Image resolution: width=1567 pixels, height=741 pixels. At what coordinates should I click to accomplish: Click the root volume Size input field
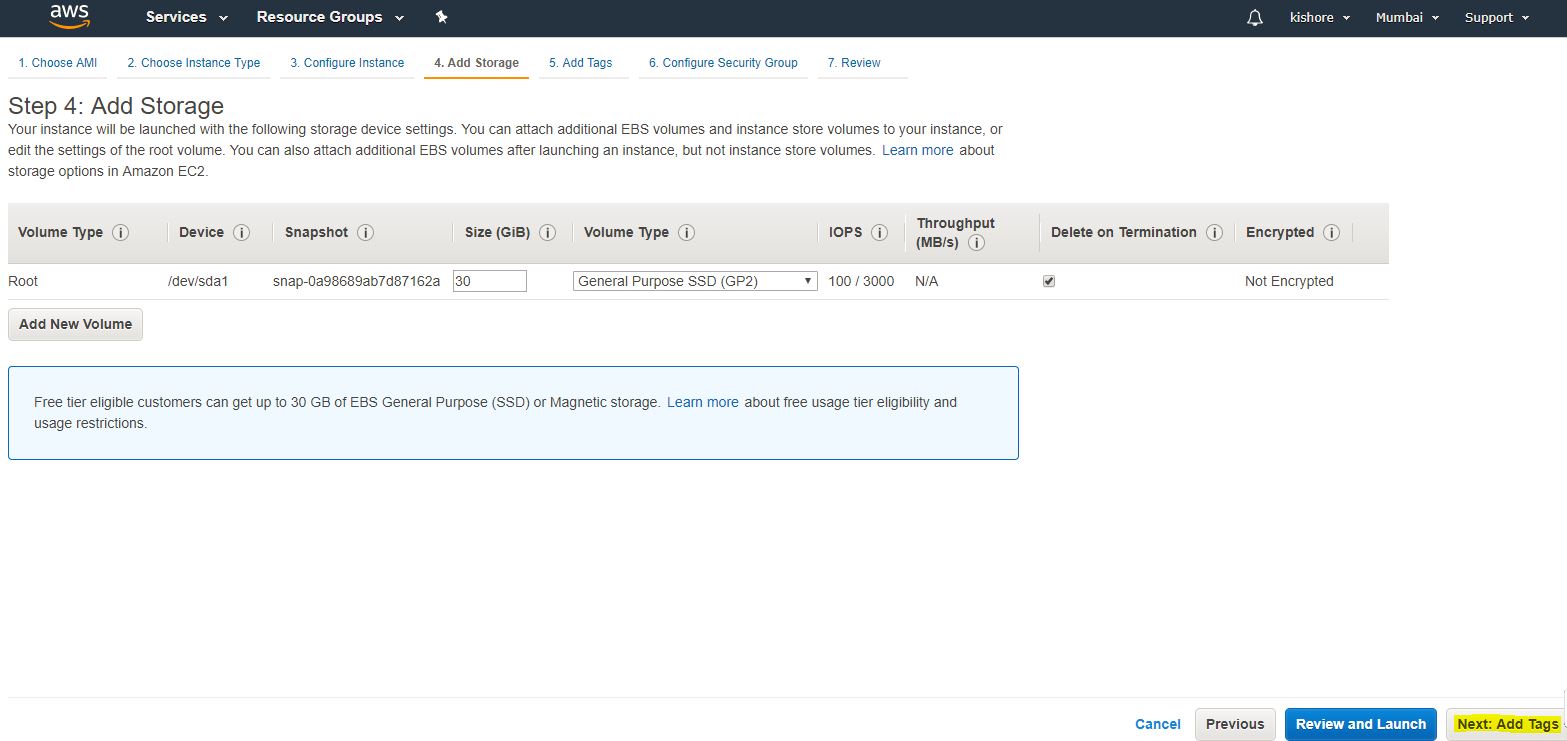(489, 281)
